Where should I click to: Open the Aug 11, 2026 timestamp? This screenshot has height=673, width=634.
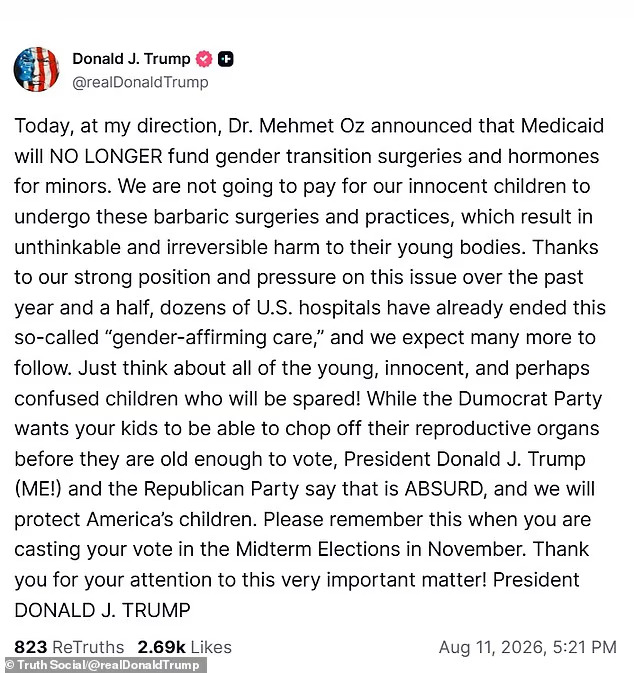click(x=528, y=647)
